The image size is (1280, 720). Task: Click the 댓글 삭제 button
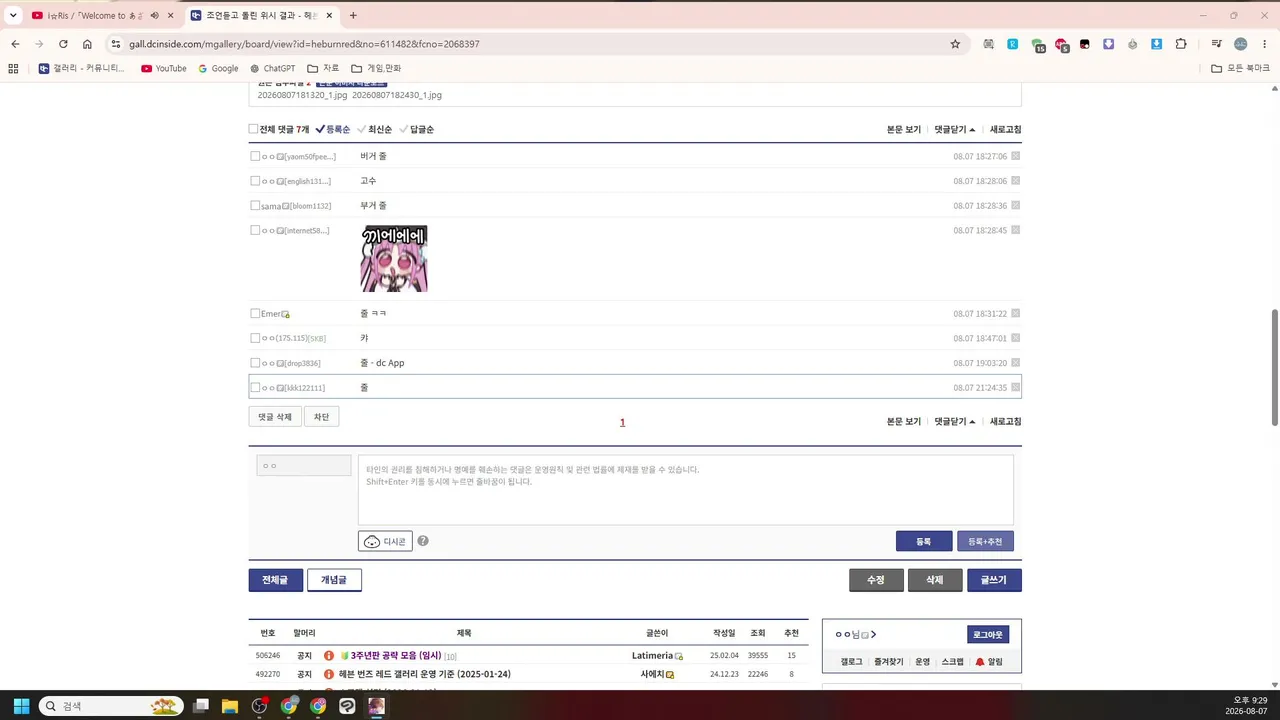point(275,417)
